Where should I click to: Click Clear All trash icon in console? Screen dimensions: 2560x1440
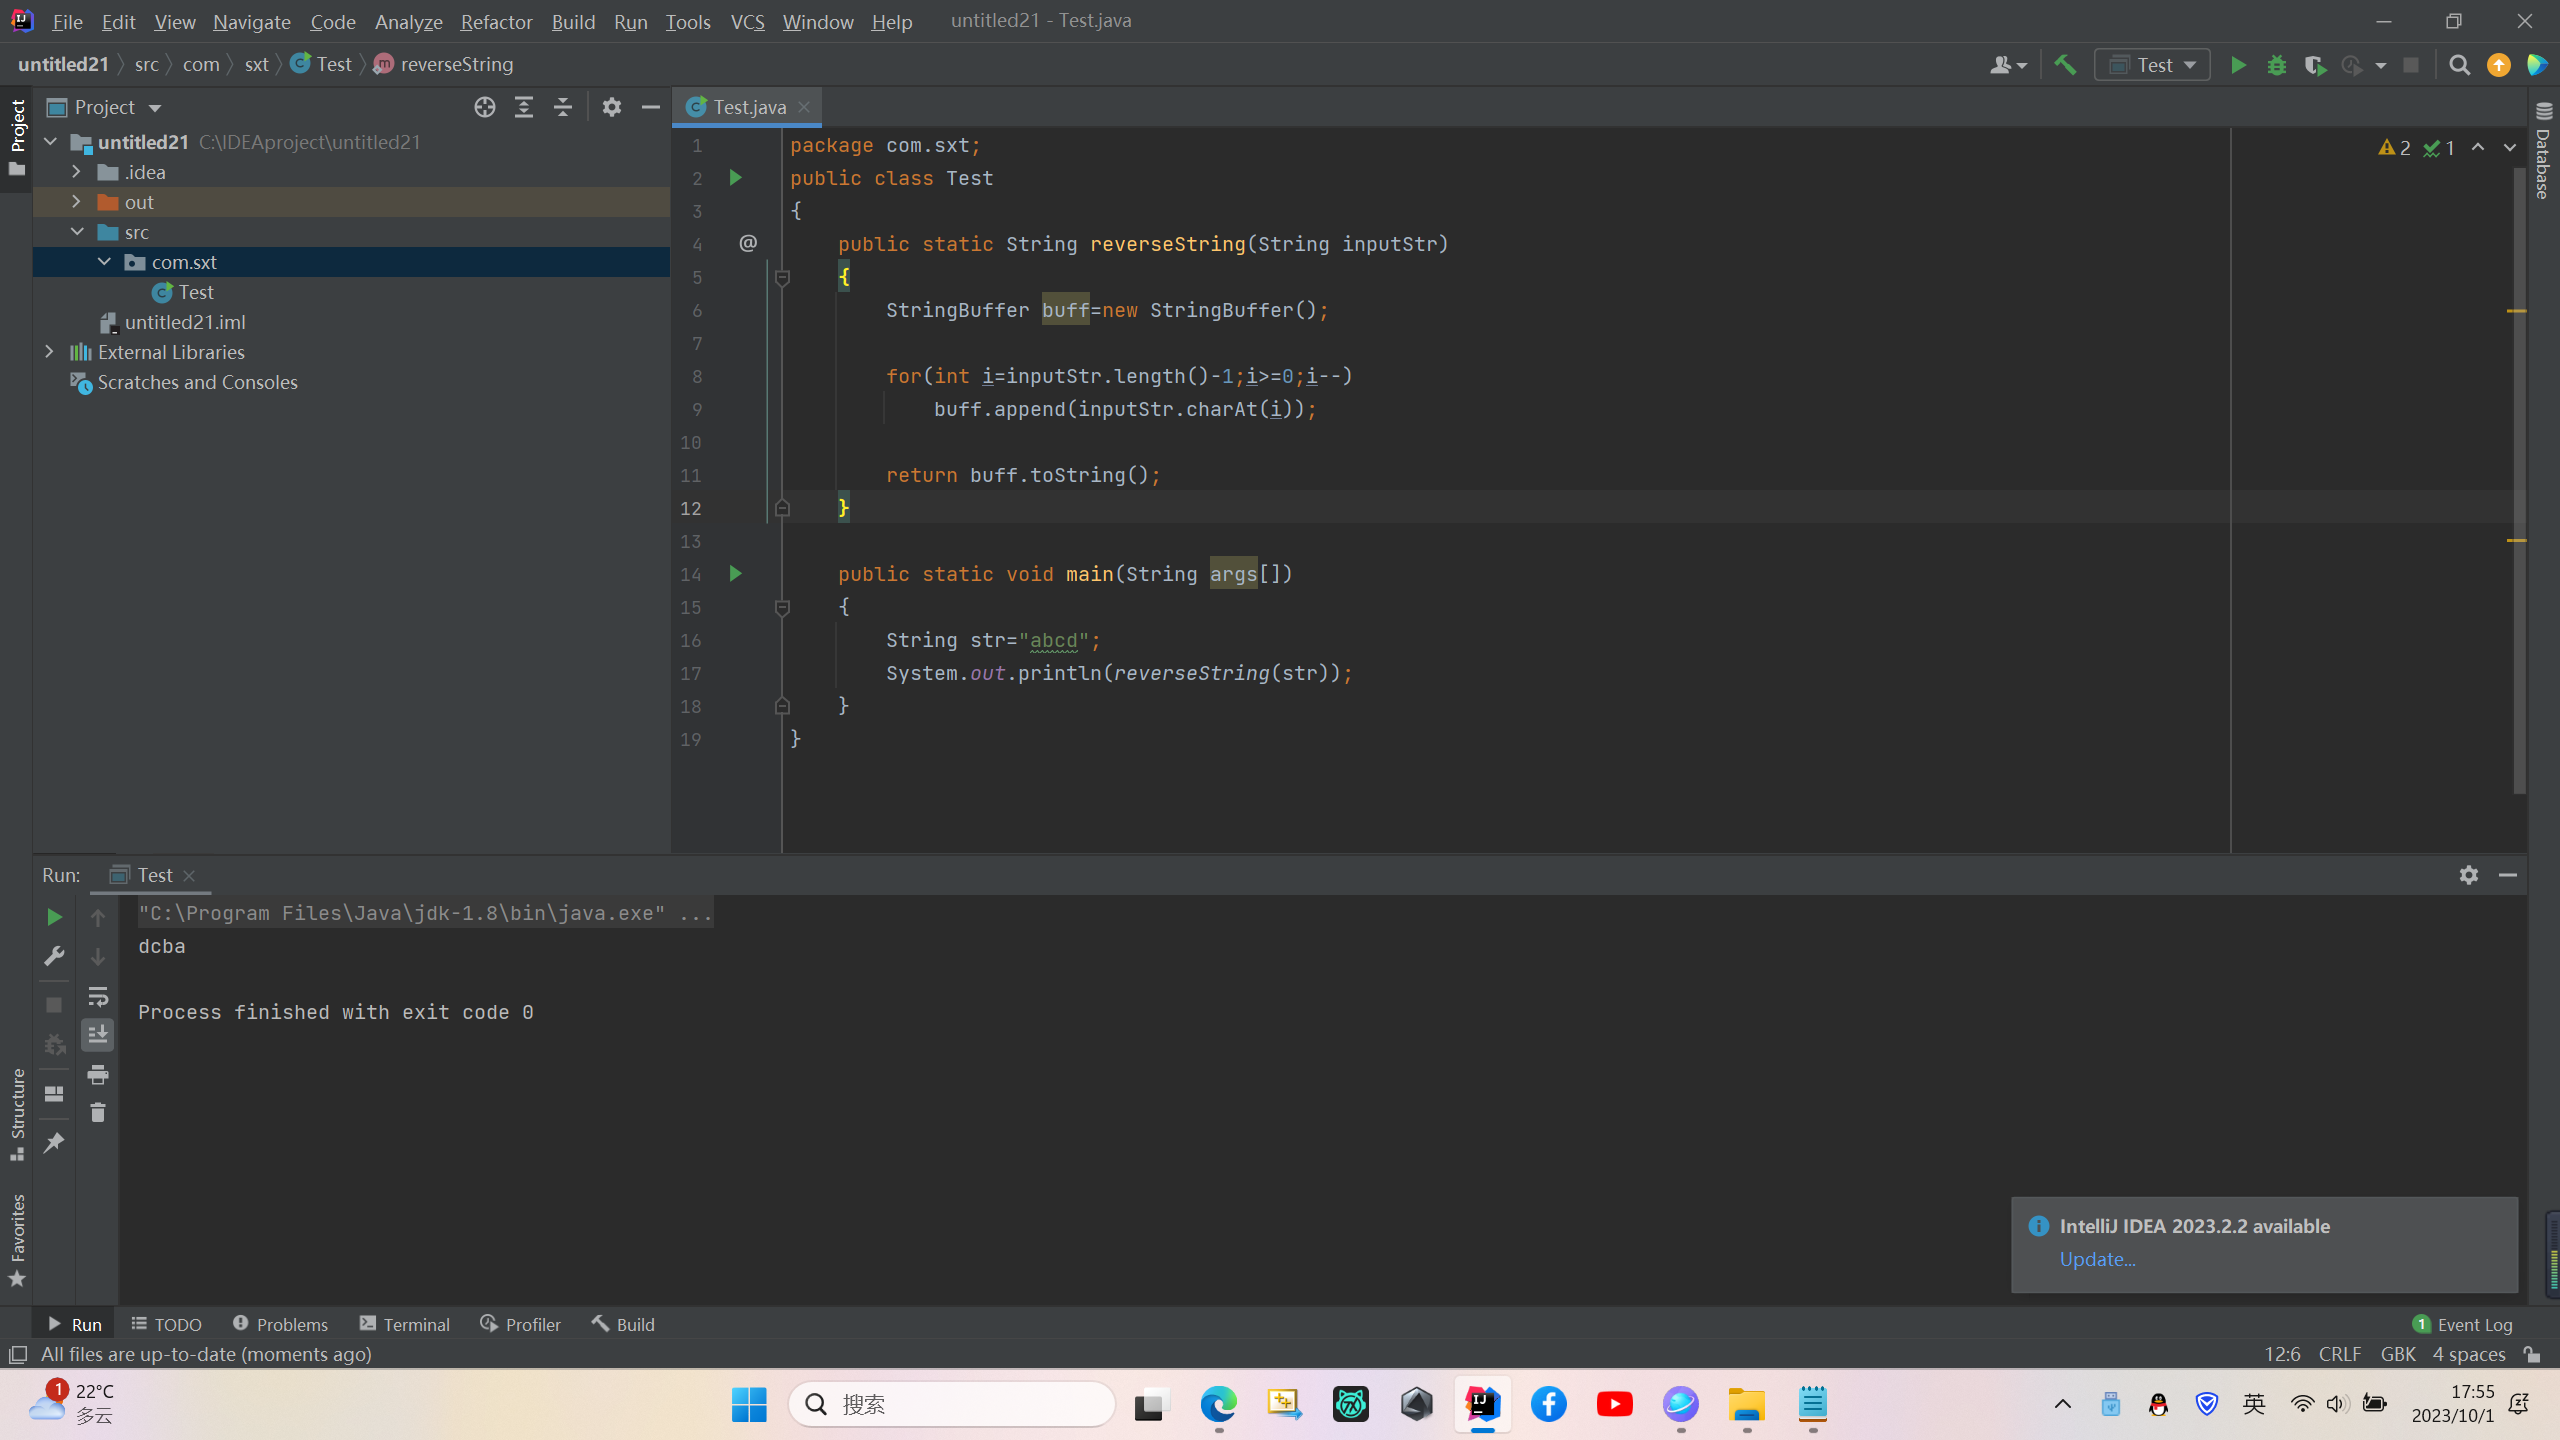(98, 1113)
